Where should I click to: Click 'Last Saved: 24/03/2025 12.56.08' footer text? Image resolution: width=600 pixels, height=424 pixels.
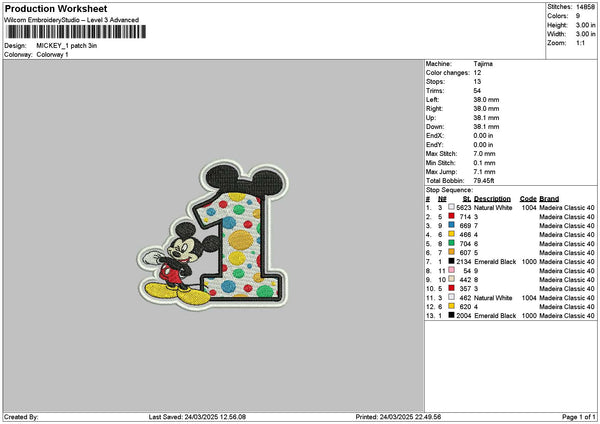197,417
